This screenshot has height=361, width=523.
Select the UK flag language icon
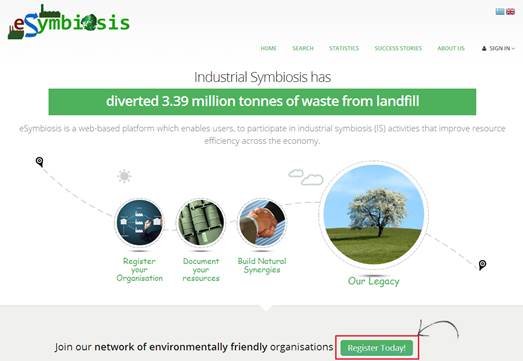click(x=510, y=12)
